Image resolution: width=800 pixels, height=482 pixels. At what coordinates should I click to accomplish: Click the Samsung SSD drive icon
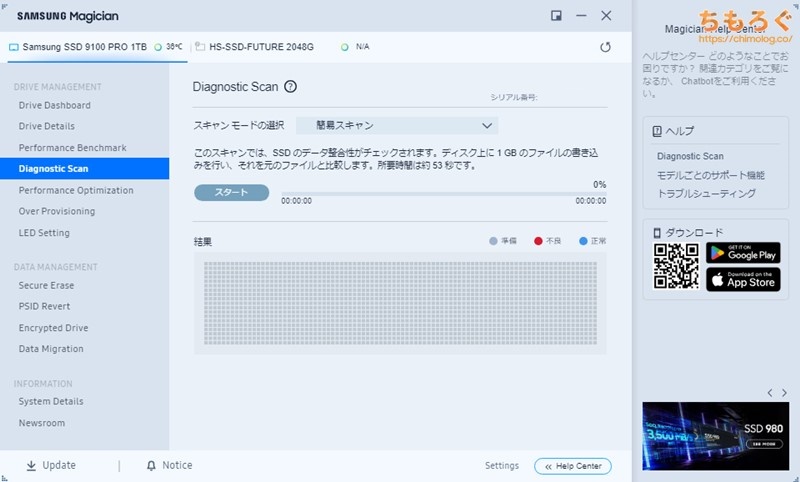tap(13, 47)
